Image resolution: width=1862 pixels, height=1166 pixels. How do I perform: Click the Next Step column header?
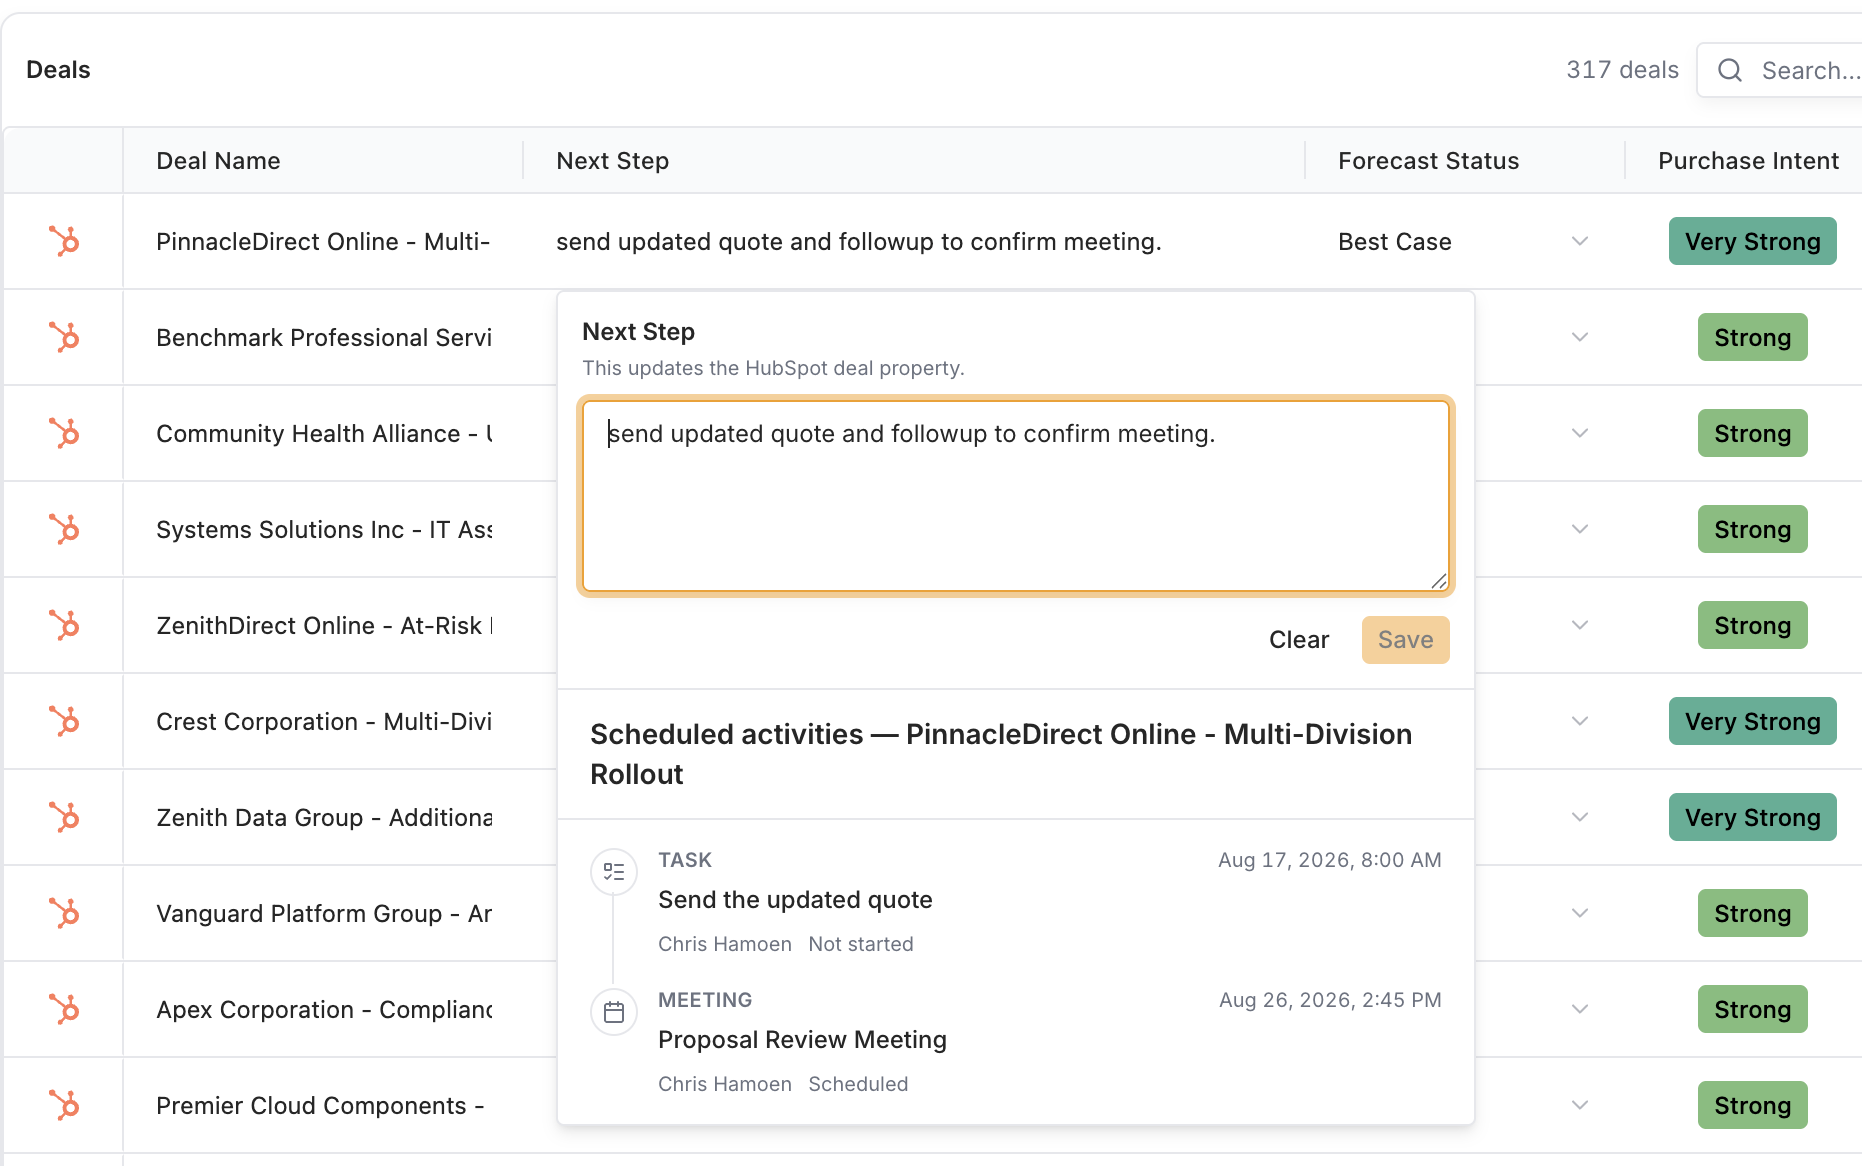coord(612,161)
